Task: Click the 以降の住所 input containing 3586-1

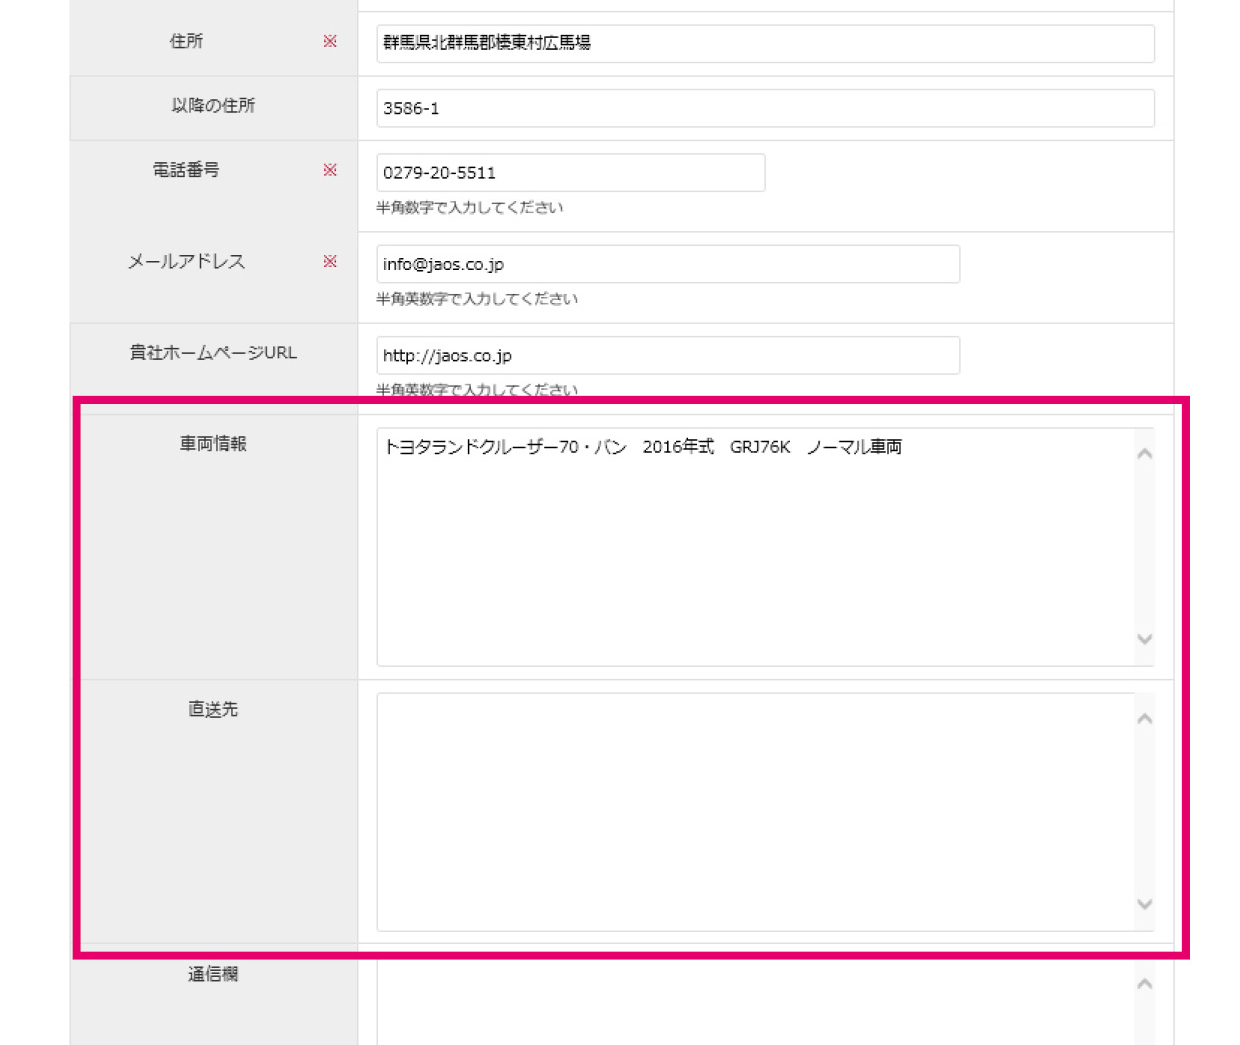Action: click(x=765, y=108)
